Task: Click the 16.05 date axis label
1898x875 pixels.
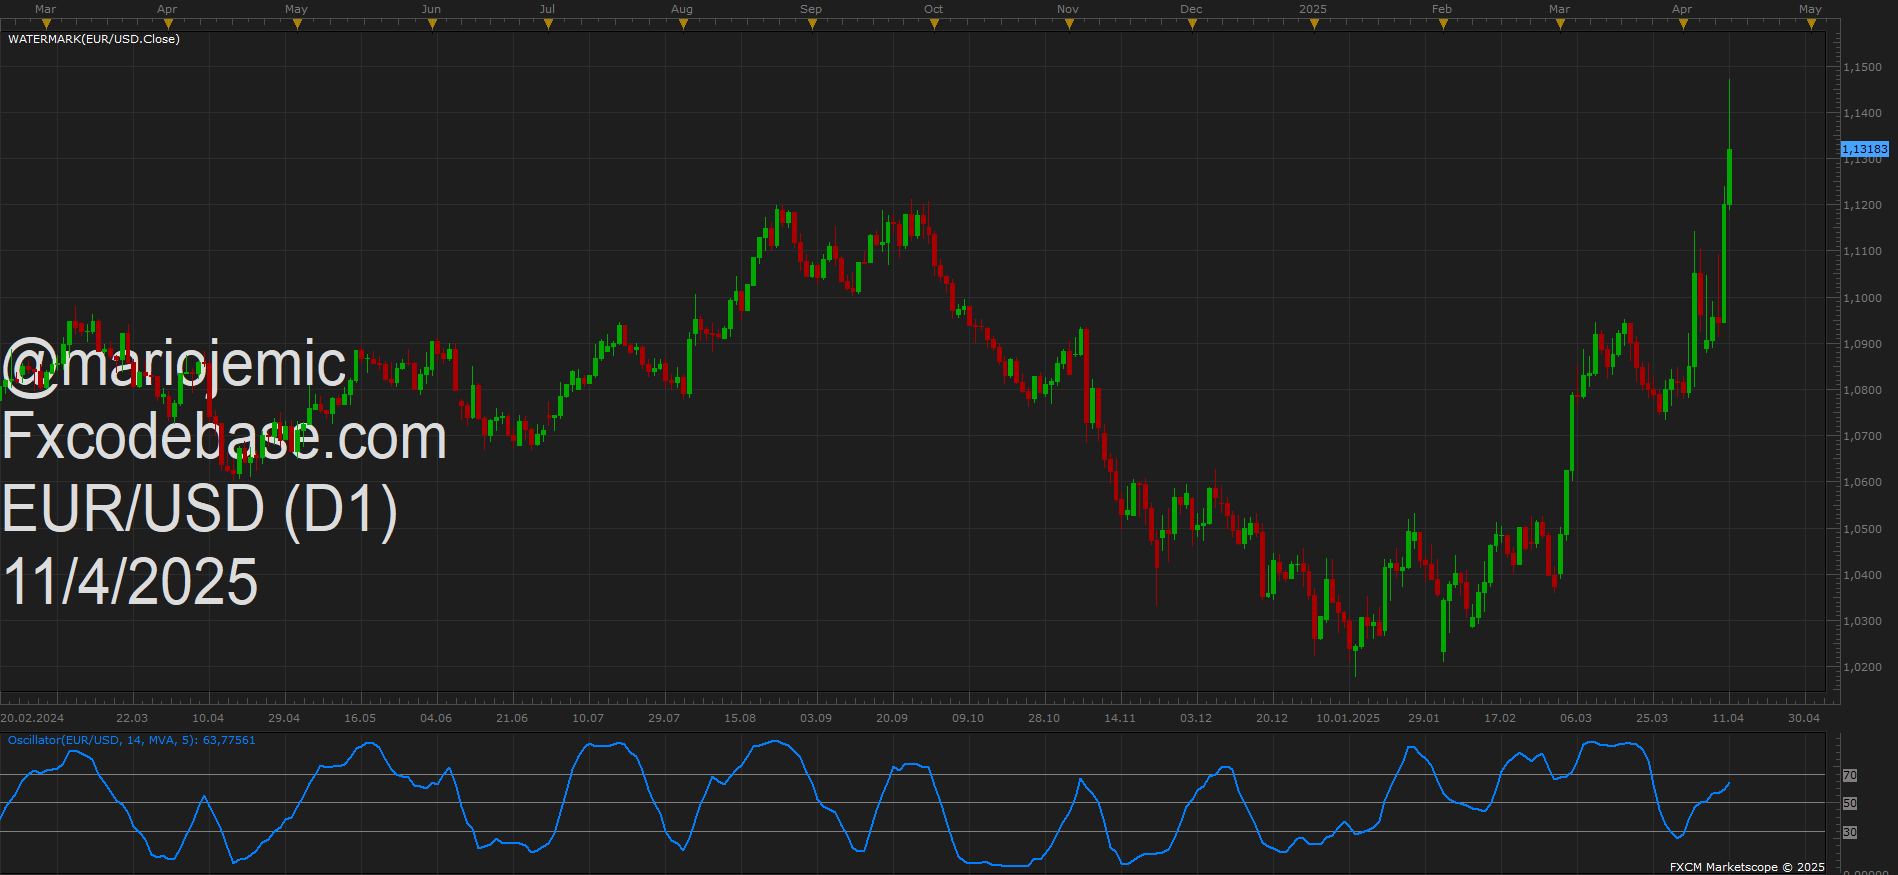Action: pos(360,718)
